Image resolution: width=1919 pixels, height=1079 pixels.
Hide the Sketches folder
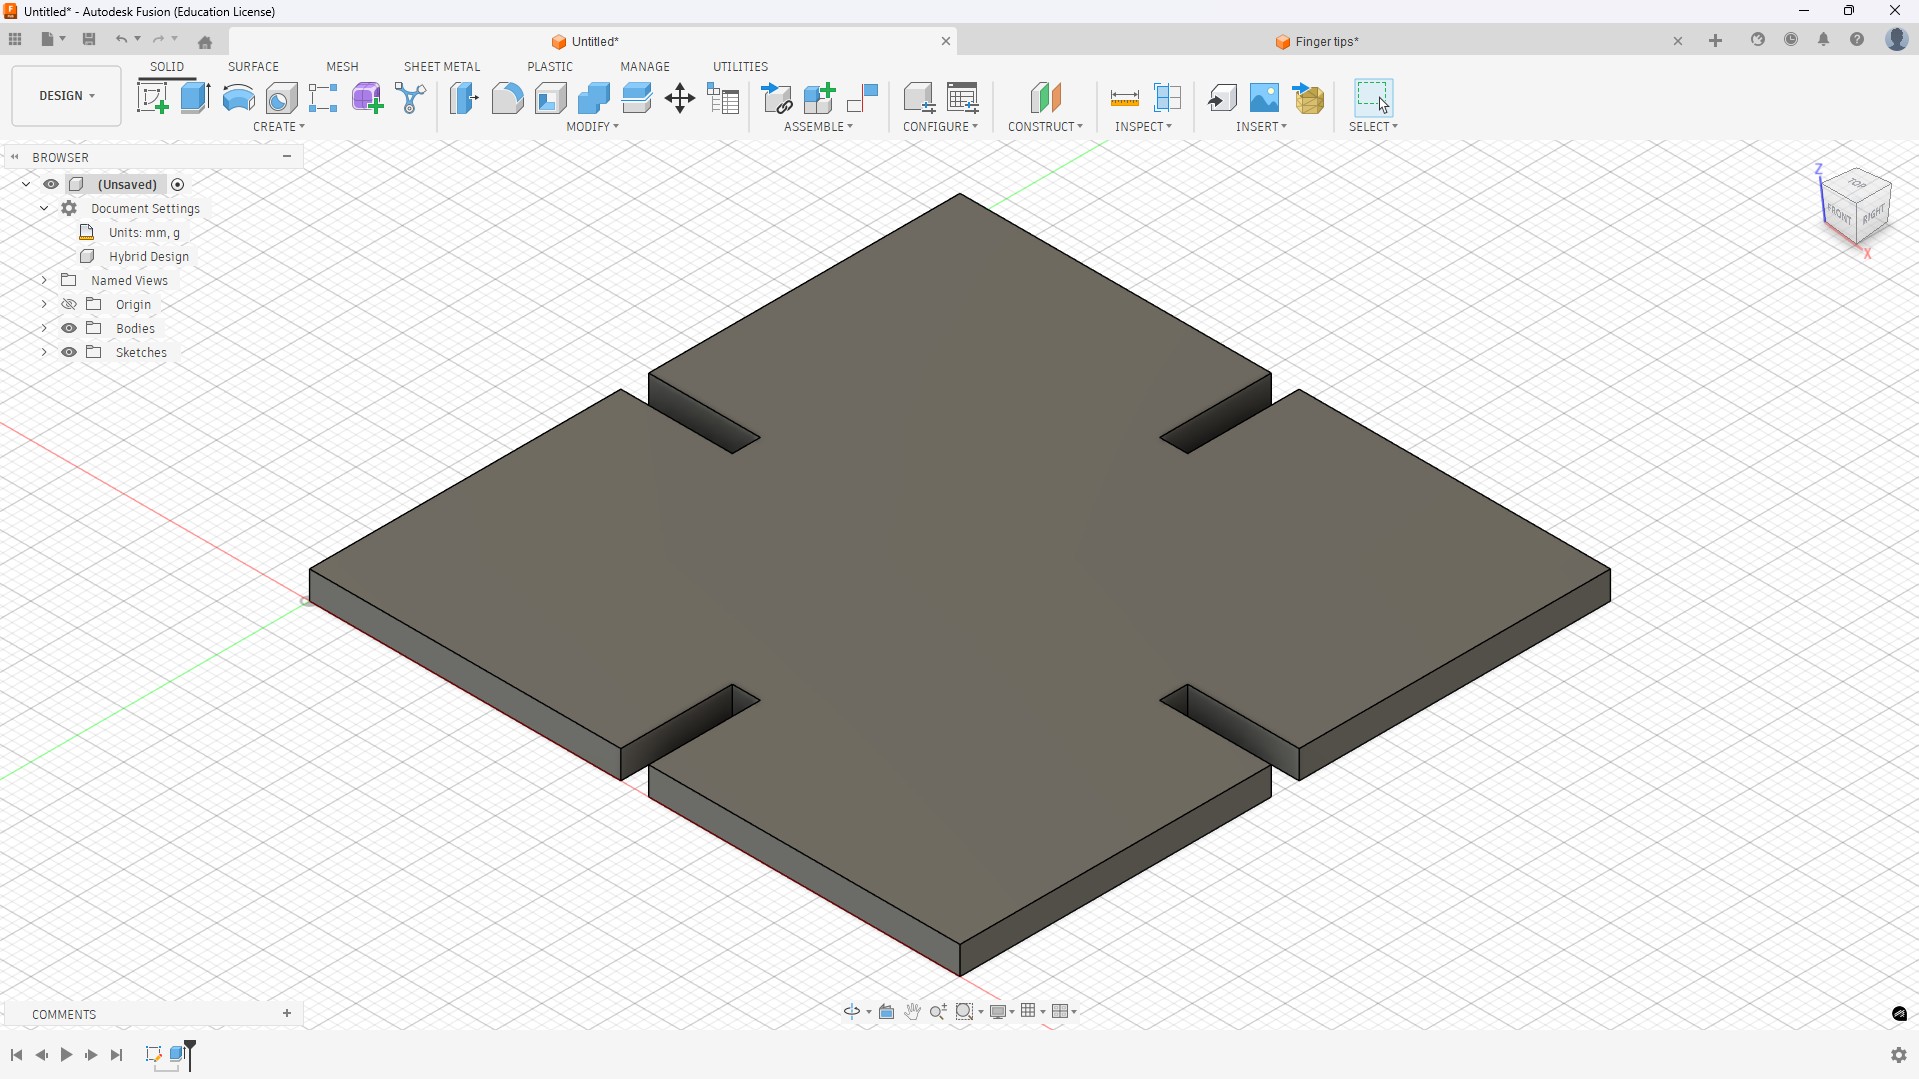[69, 352]
